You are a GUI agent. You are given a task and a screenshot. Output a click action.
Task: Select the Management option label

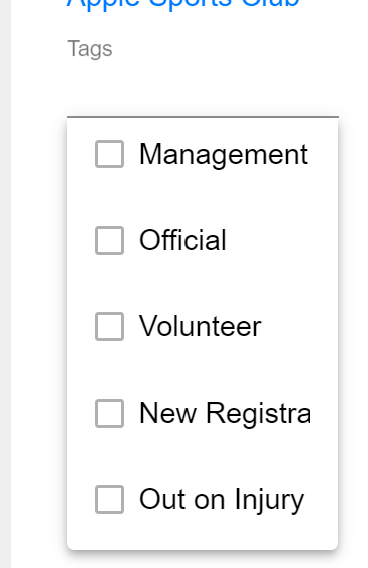(x=223, y=155)
